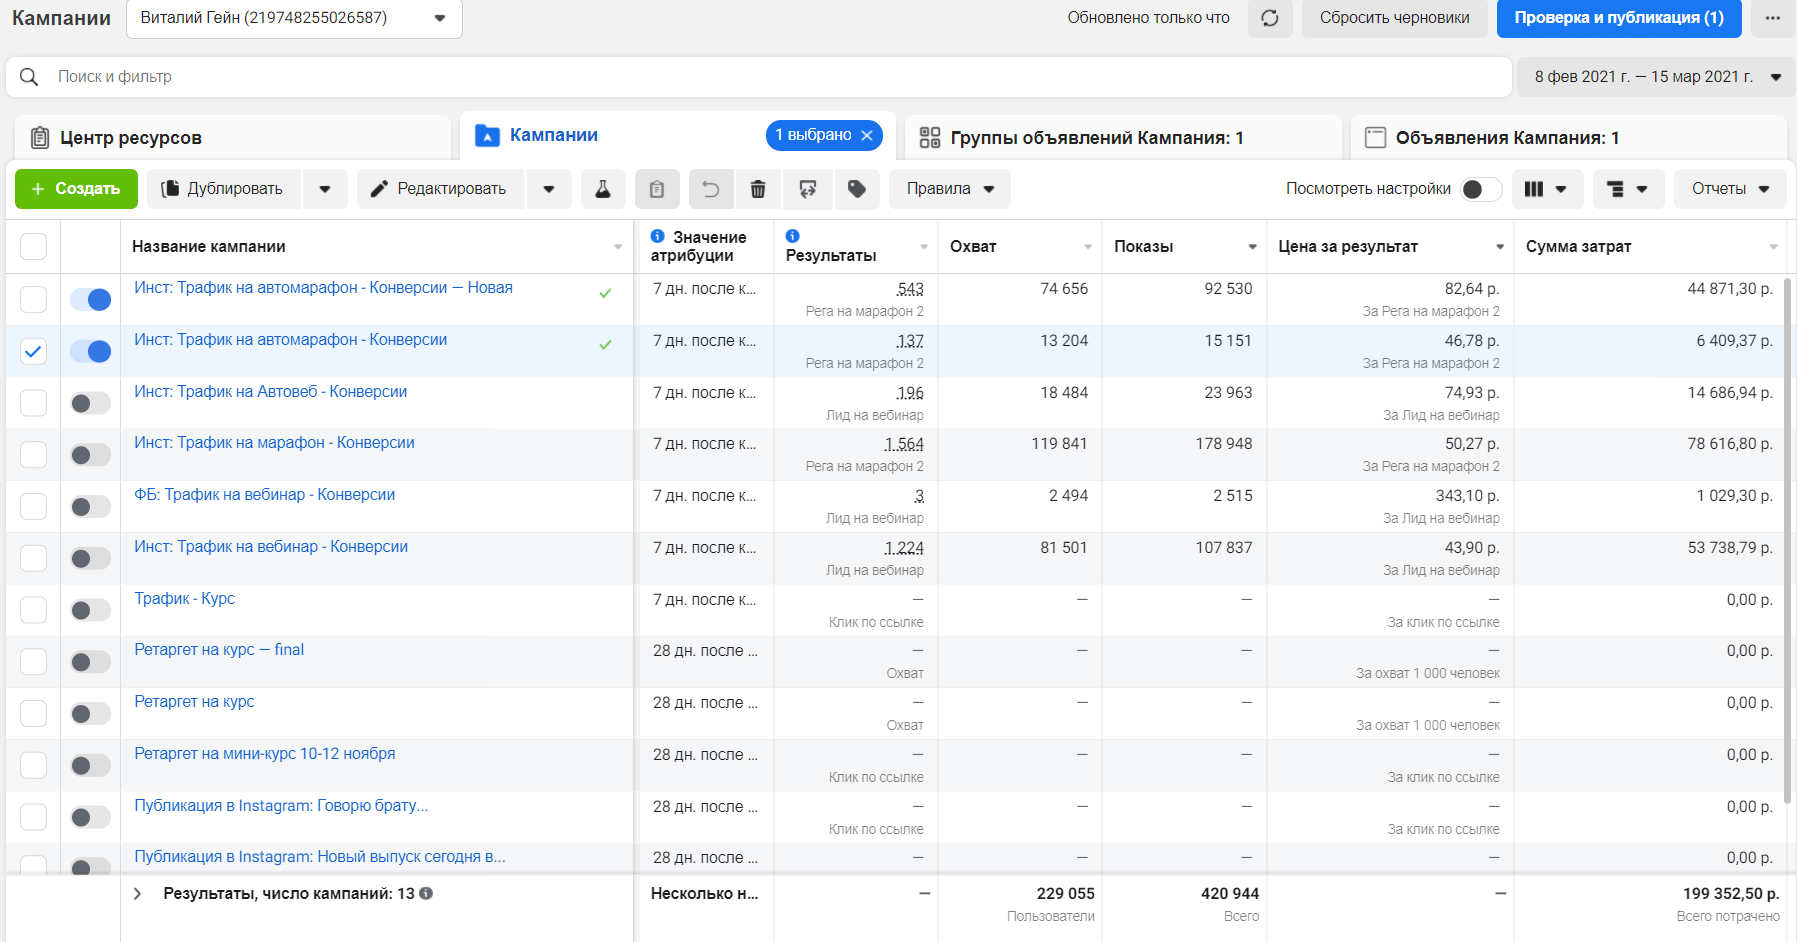Enable the 'ФБ: Трафик на вебинар' switch

tap(91, 507)
